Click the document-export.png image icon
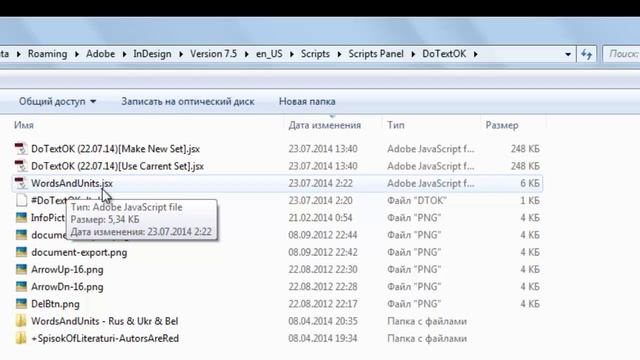Viewport: 640px width, 360px height. (x=21, y=252)
